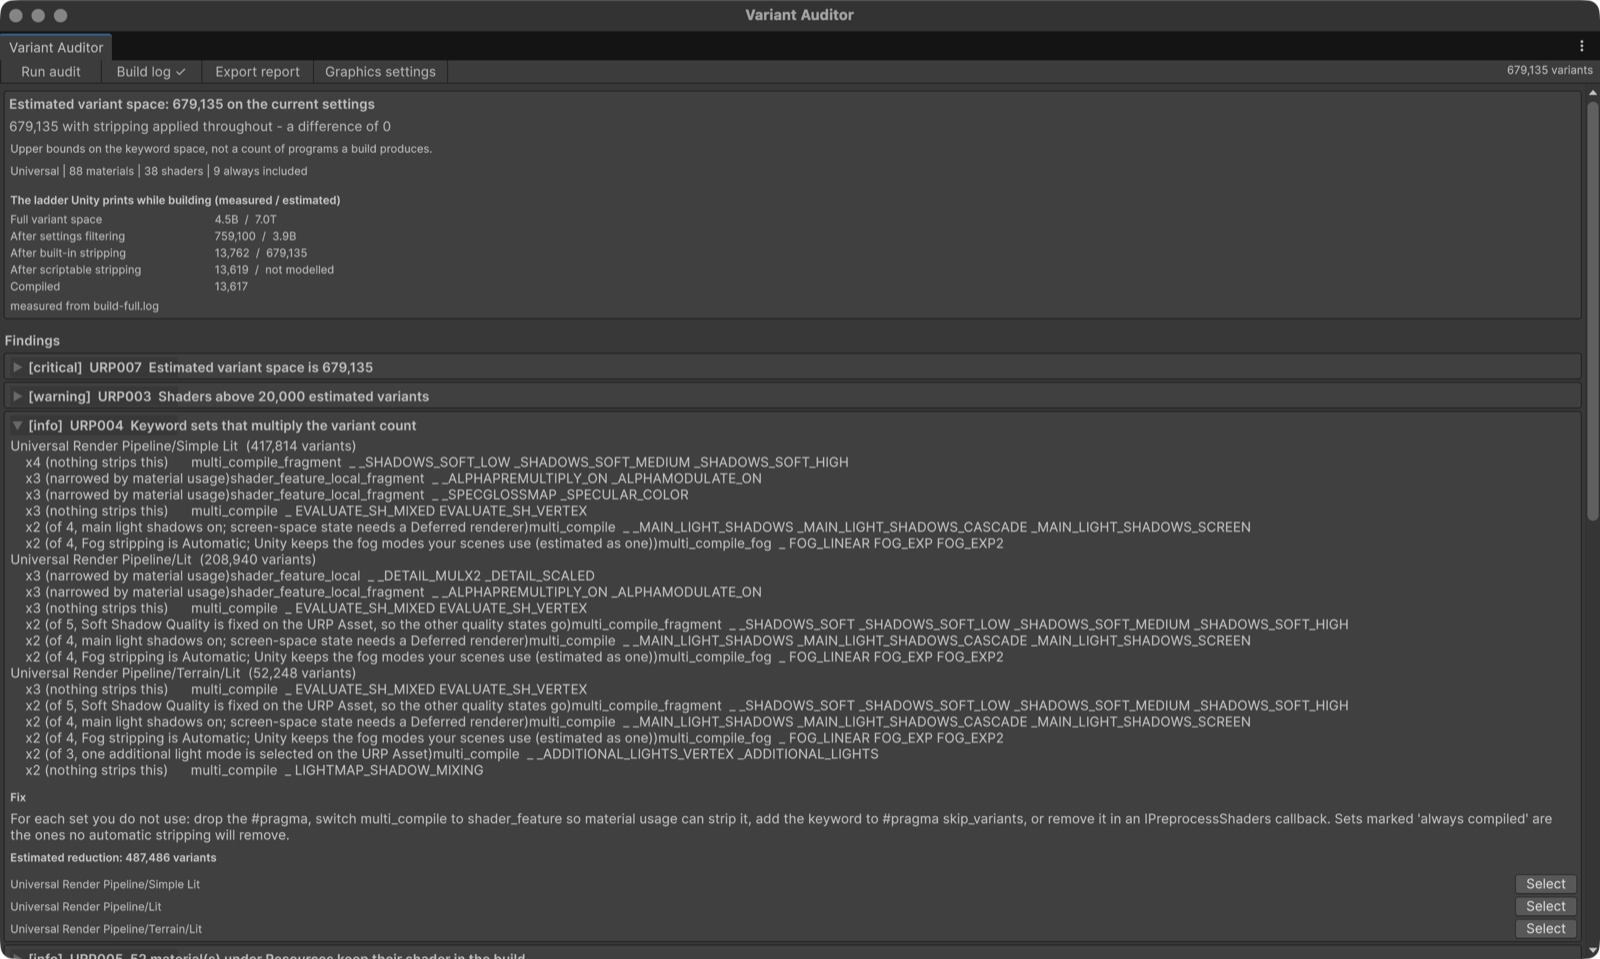Click the 'Full variant space' ladder row
Screen dimensions: 1600x959
pyautogui.click(x=143, y=220)
